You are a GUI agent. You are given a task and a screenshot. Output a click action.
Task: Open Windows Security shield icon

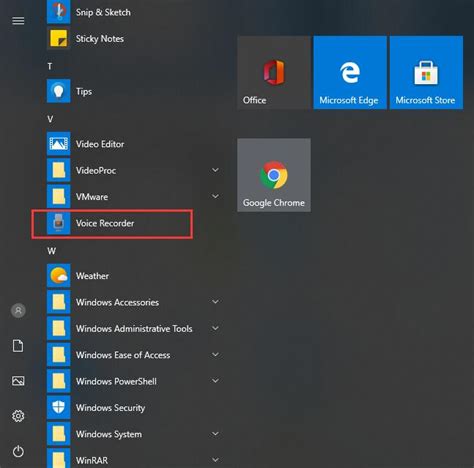pyautogui.click(x=59, y=407)
